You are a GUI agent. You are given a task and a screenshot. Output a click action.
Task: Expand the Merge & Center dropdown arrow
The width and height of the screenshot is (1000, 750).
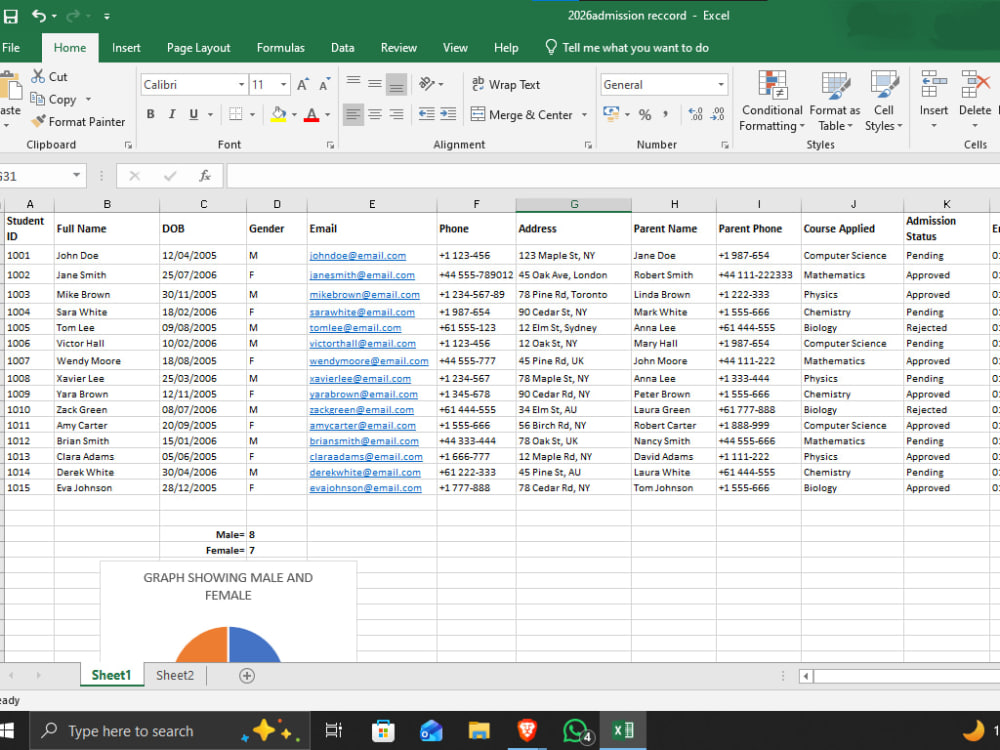tap(584, 115)
